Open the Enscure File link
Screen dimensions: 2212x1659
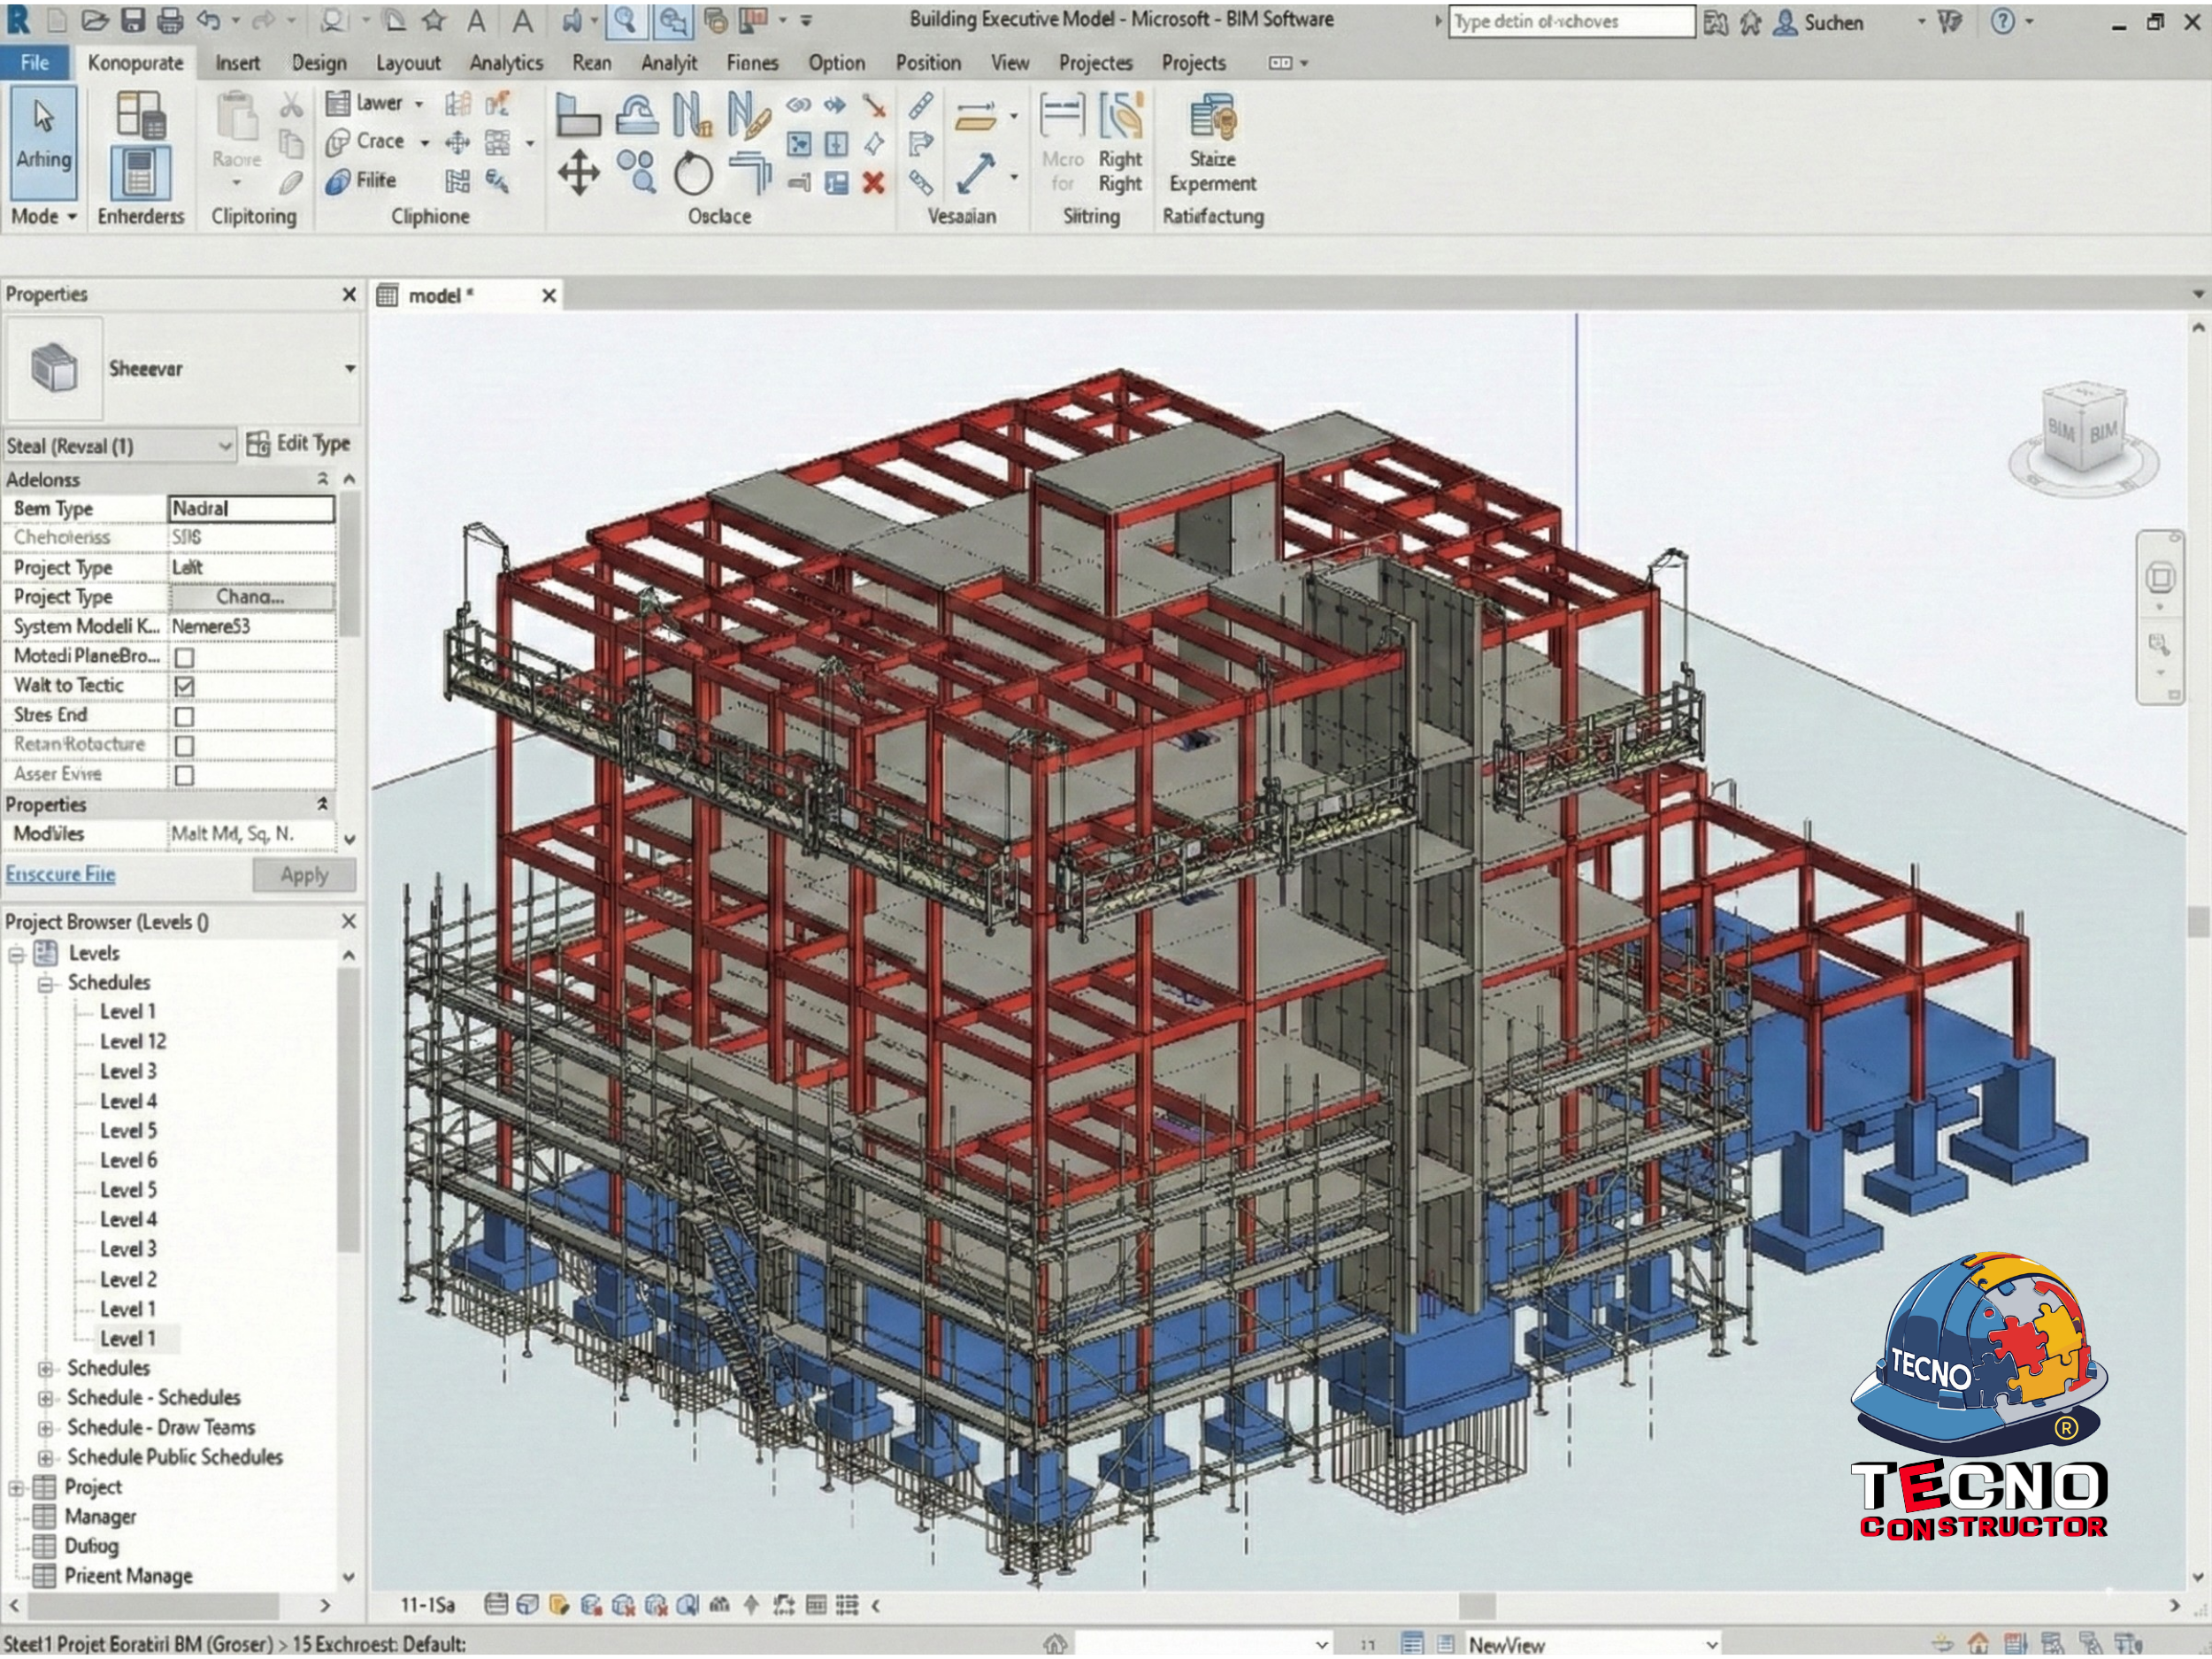tap(60, 874)
